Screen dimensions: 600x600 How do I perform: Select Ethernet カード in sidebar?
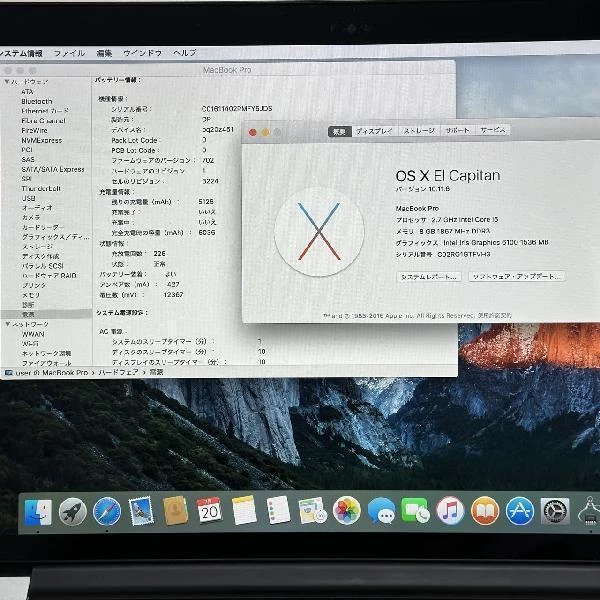click(x=45, y=111)
